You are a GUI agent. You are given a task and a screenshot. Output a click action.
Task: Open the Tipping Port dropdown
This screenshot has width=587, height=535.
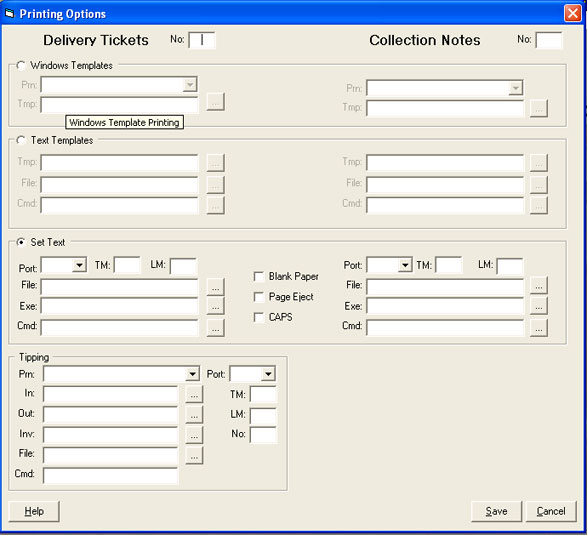(x=268, y=374)
